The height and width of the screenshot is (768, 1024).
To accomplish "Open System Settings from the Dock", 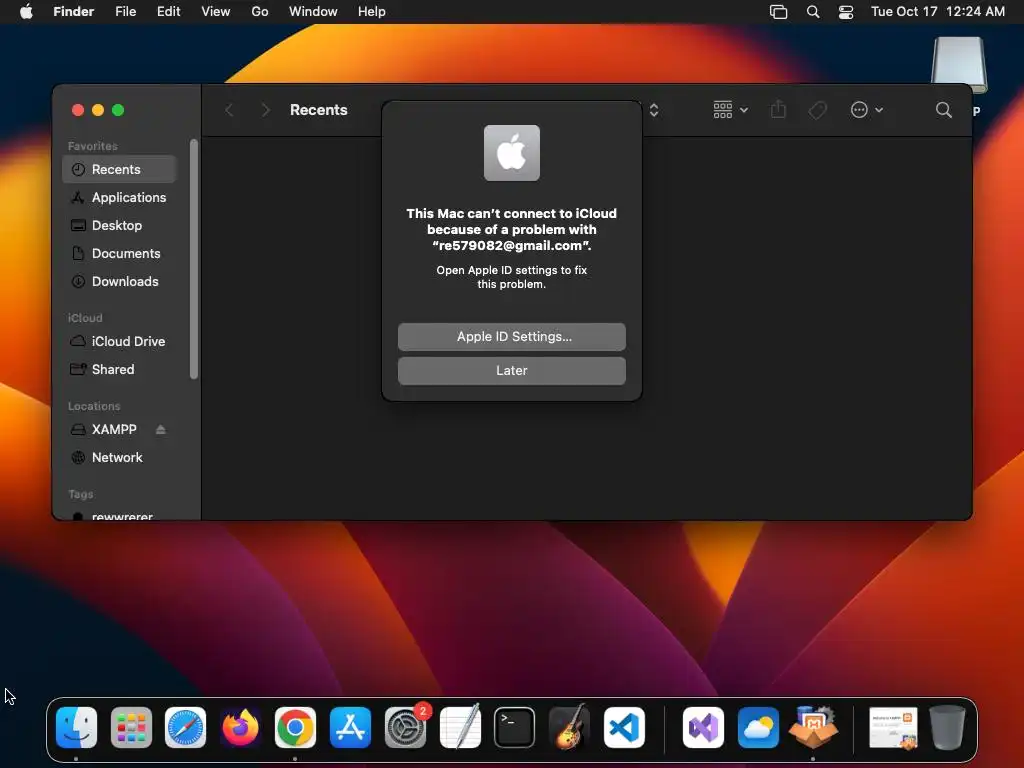I will (x=405, y=727).
